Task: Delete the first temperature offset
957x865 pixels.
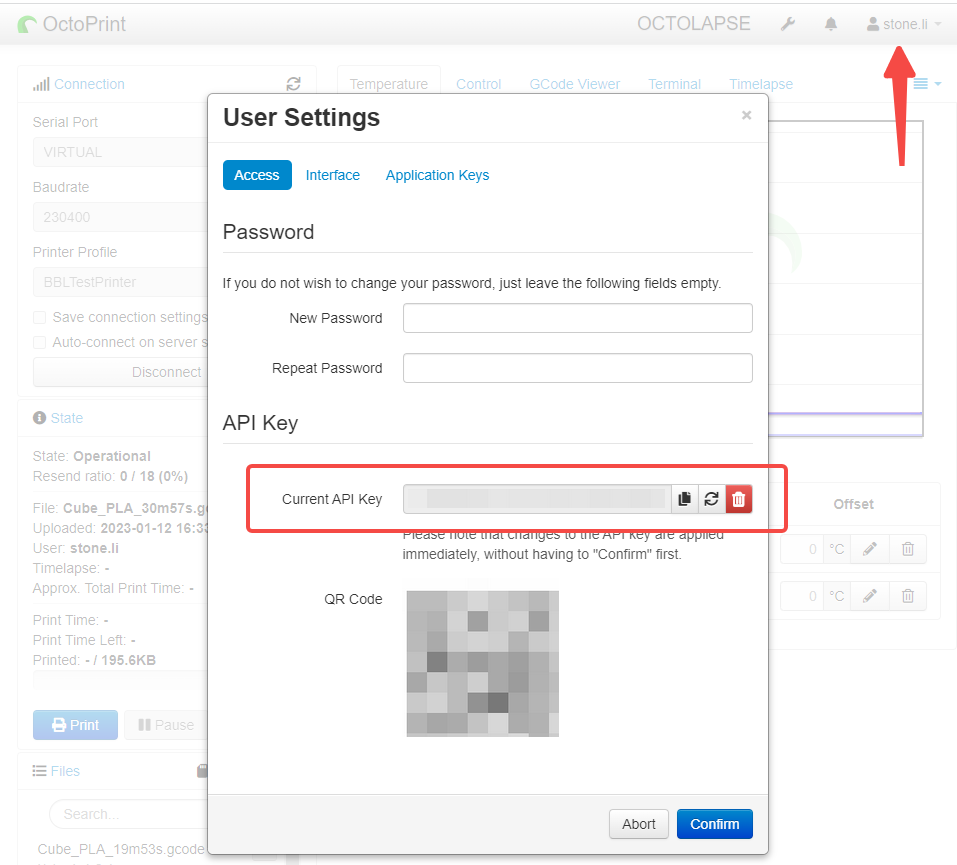Action: click(908, 549)
